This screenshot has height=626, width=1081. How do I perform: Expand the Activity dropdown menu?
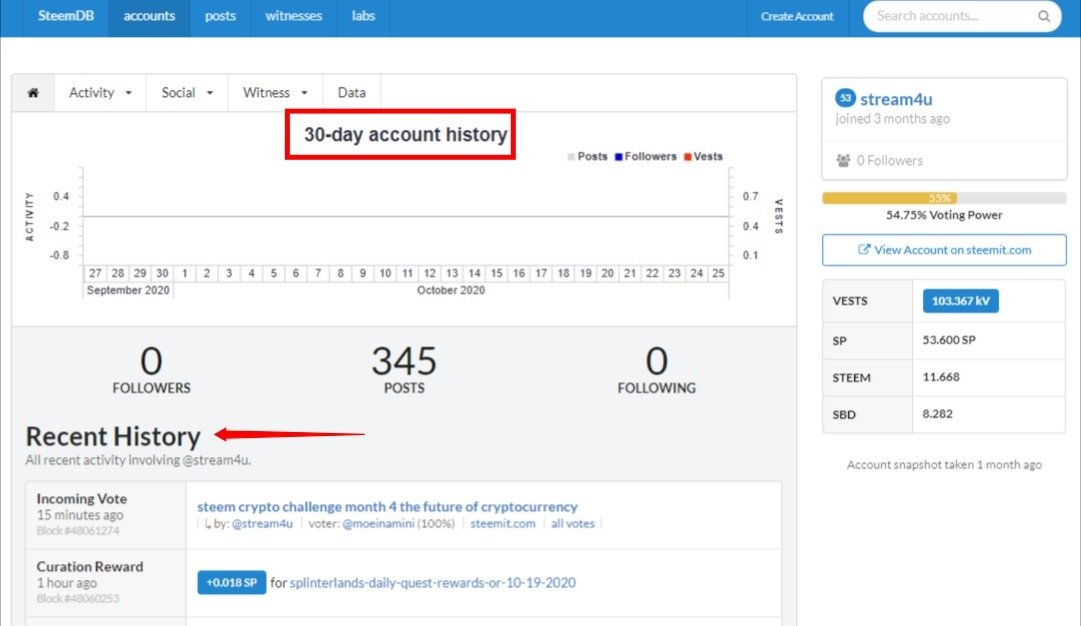(x=100, y=92)
